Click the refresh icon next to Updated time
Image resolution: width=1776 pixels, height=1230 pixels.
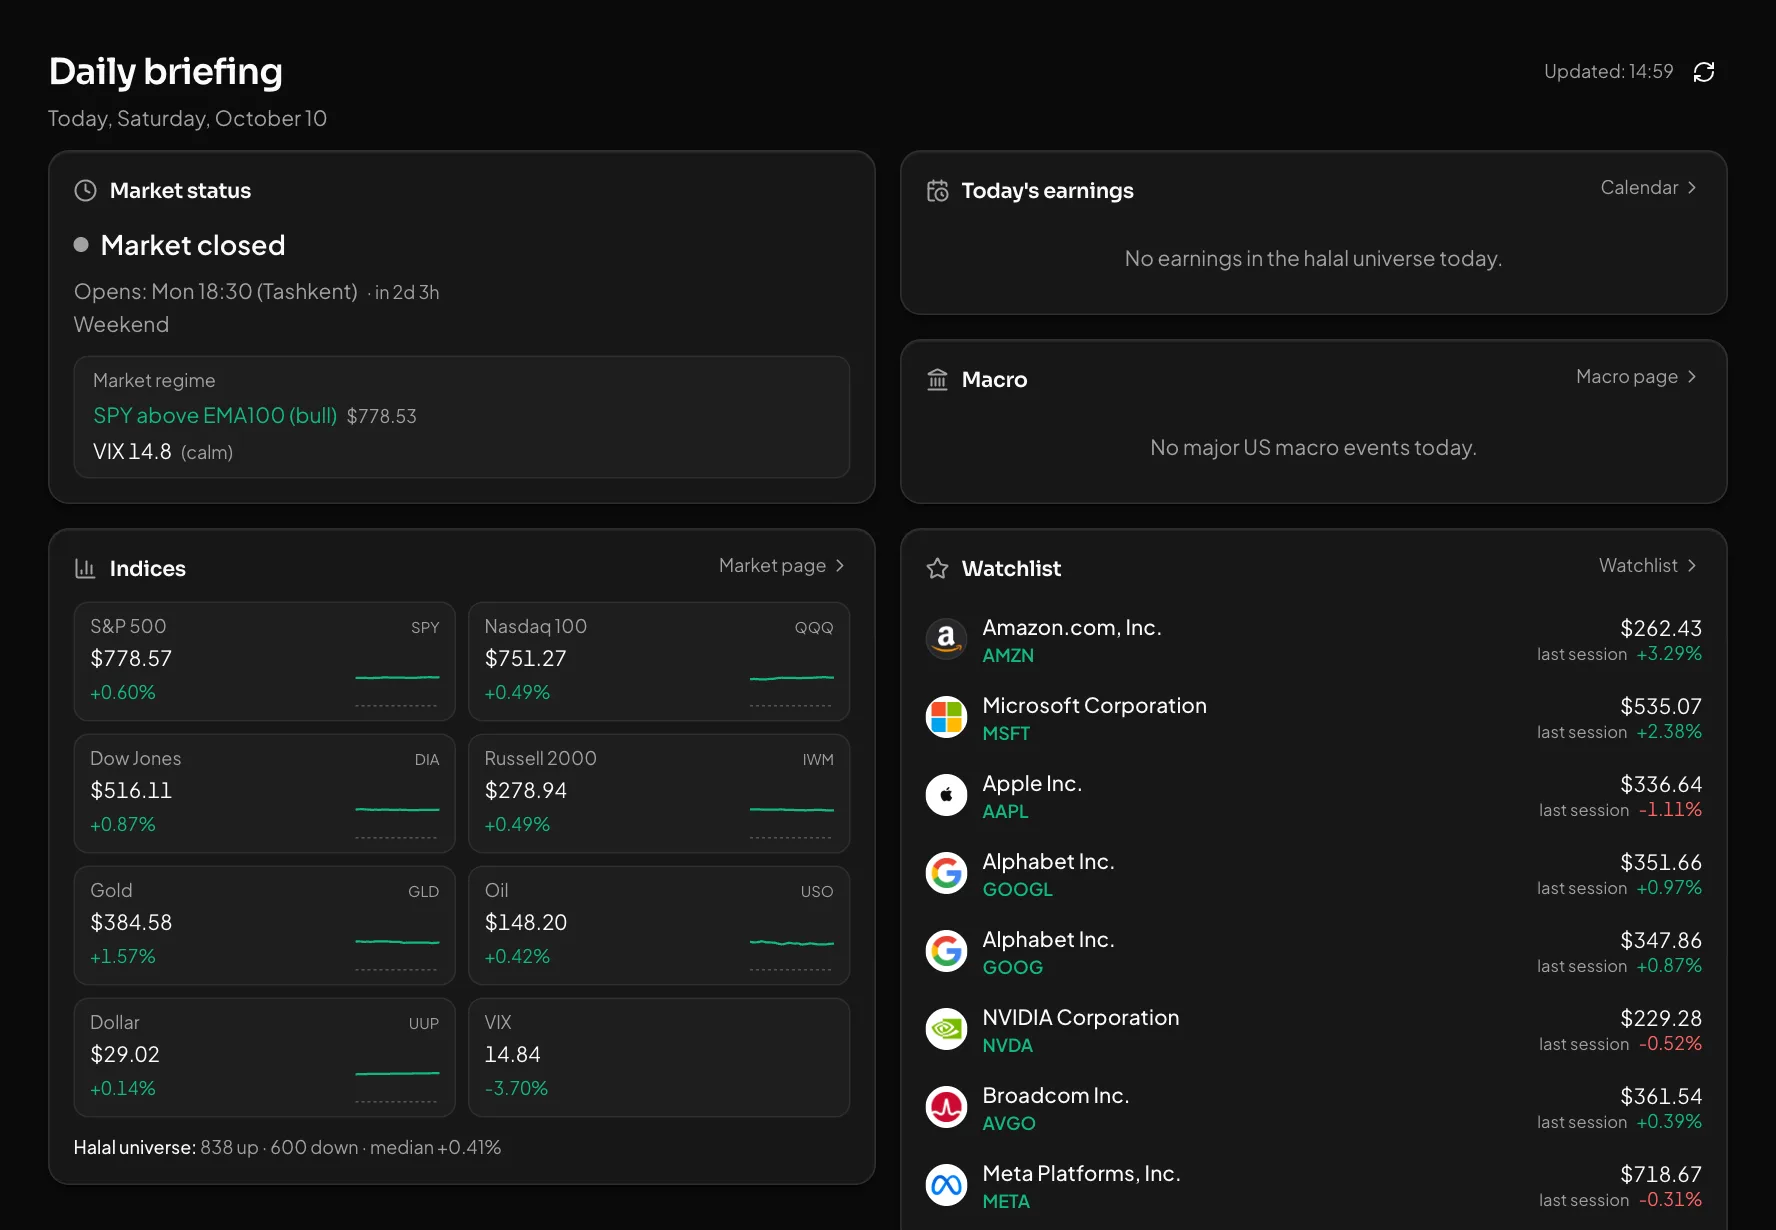coord(1704,72)
